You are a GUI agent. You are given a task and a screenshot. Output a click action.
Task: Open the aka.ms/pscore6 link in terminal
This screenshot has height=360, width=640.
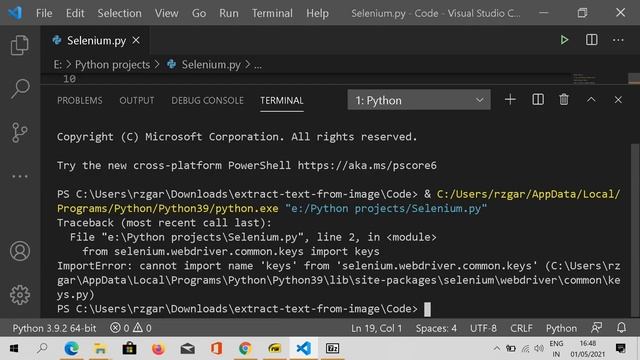pos(367,165)
